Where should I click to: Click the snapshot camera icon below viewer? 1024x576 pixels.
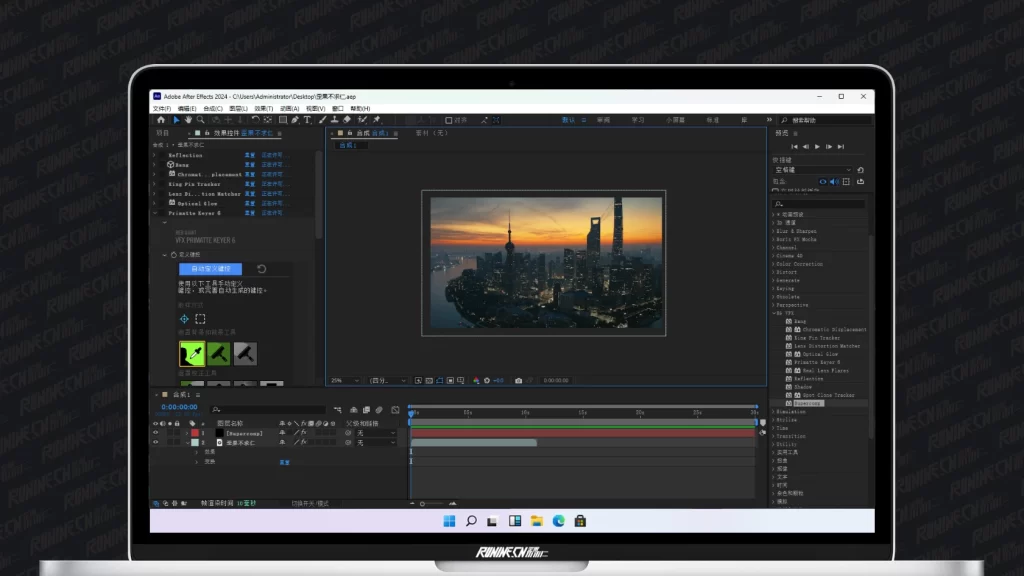pos(518,380)
